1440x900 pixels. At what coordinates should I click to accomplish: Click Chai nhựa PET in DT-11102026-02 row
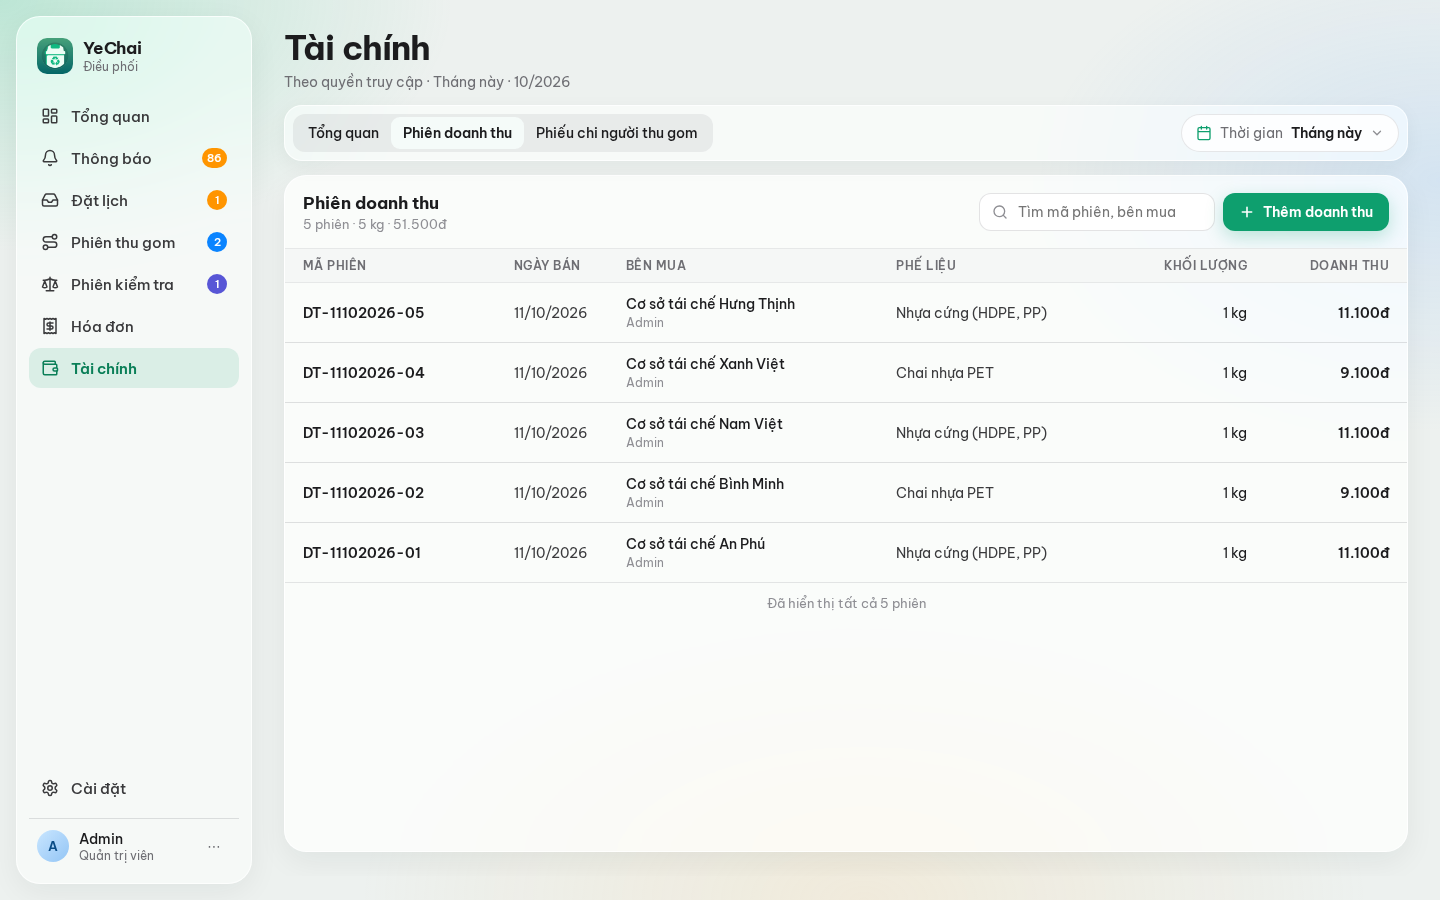pyautogui.click(x=945, y=493)
